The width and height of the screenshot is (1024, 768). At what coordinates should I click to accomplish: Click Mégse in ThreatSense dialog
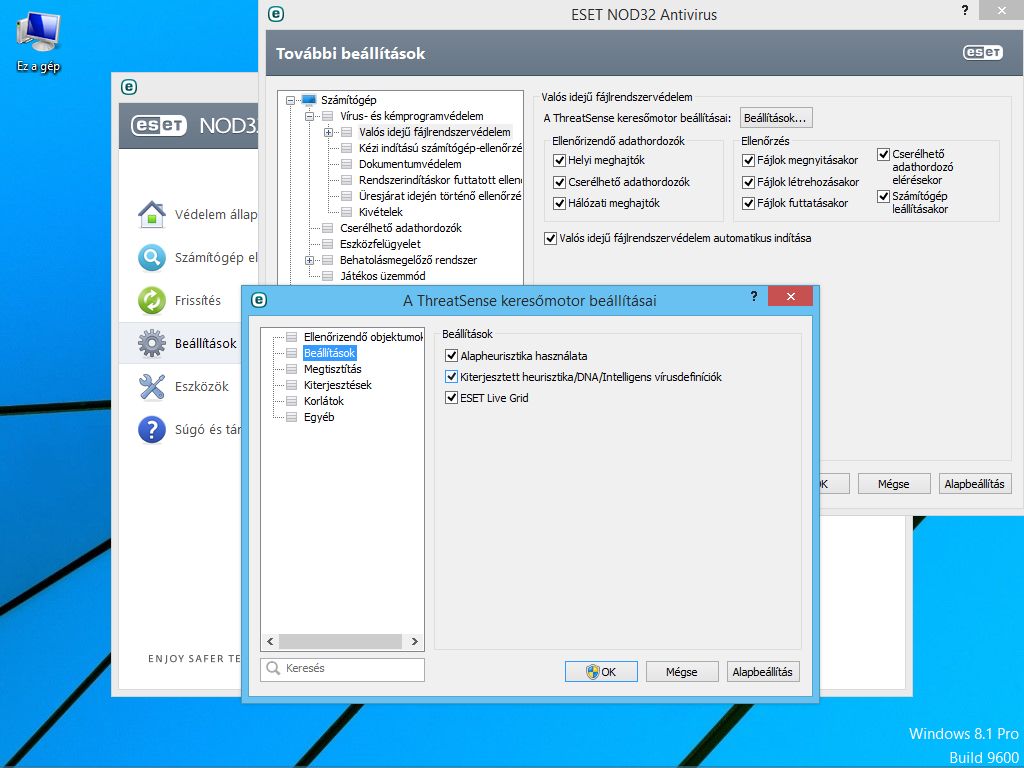[x=682, y=672]
